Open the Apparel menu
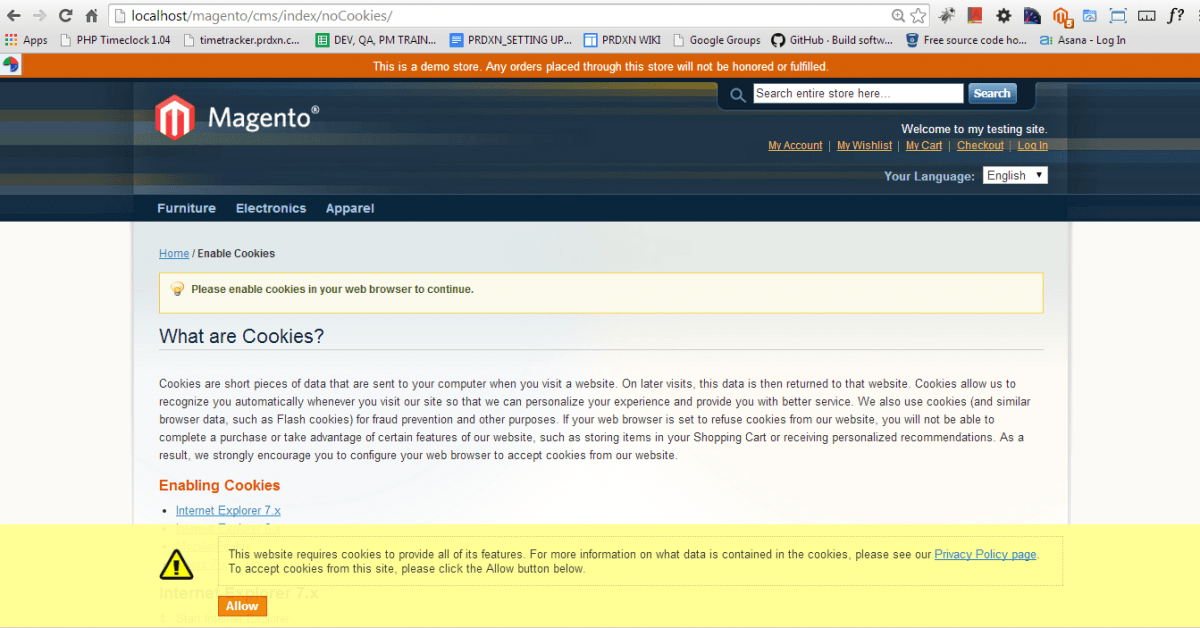 pyautogui.click(x=350, y=208)
